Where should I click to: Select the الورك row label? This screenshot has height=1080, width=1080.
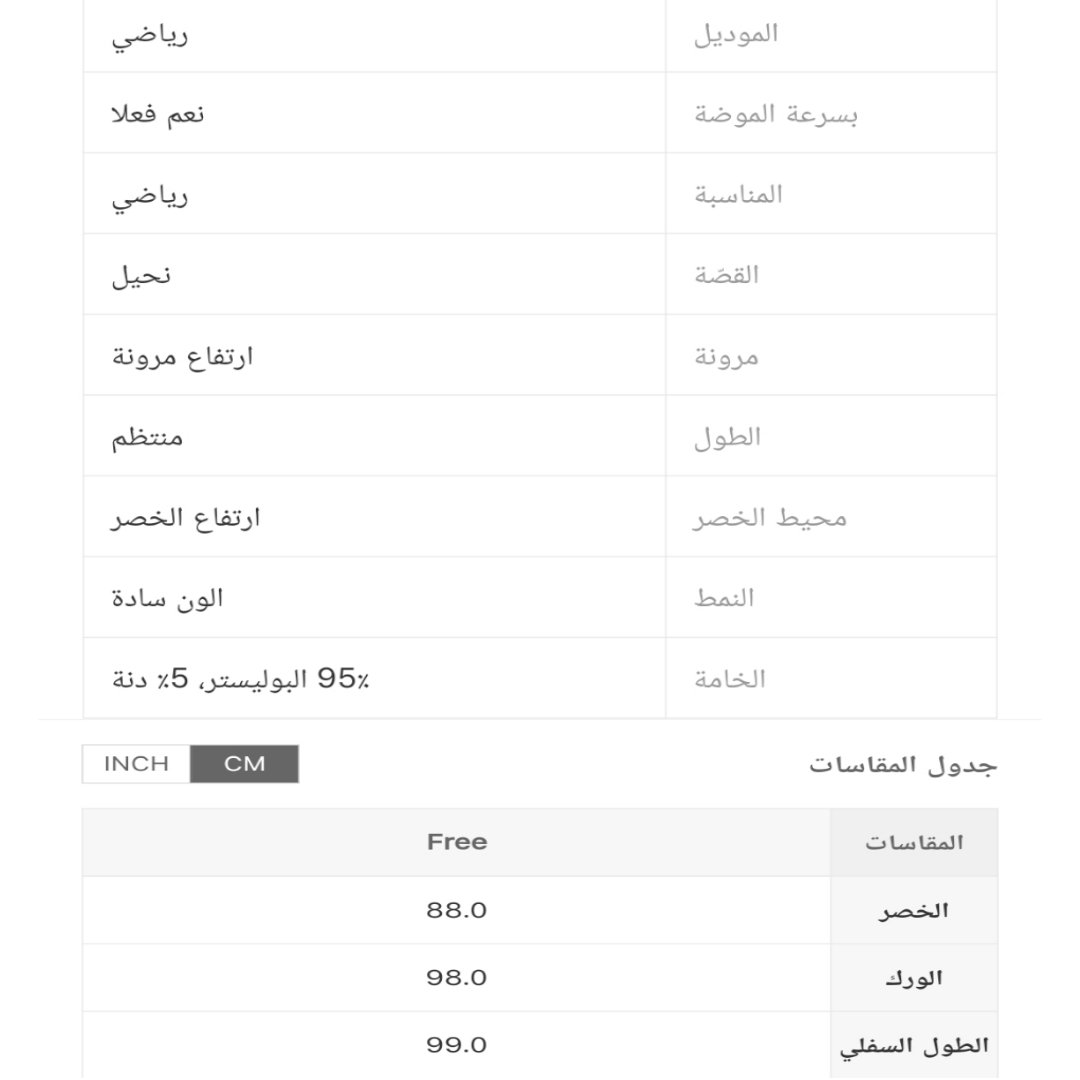point(914,978)
